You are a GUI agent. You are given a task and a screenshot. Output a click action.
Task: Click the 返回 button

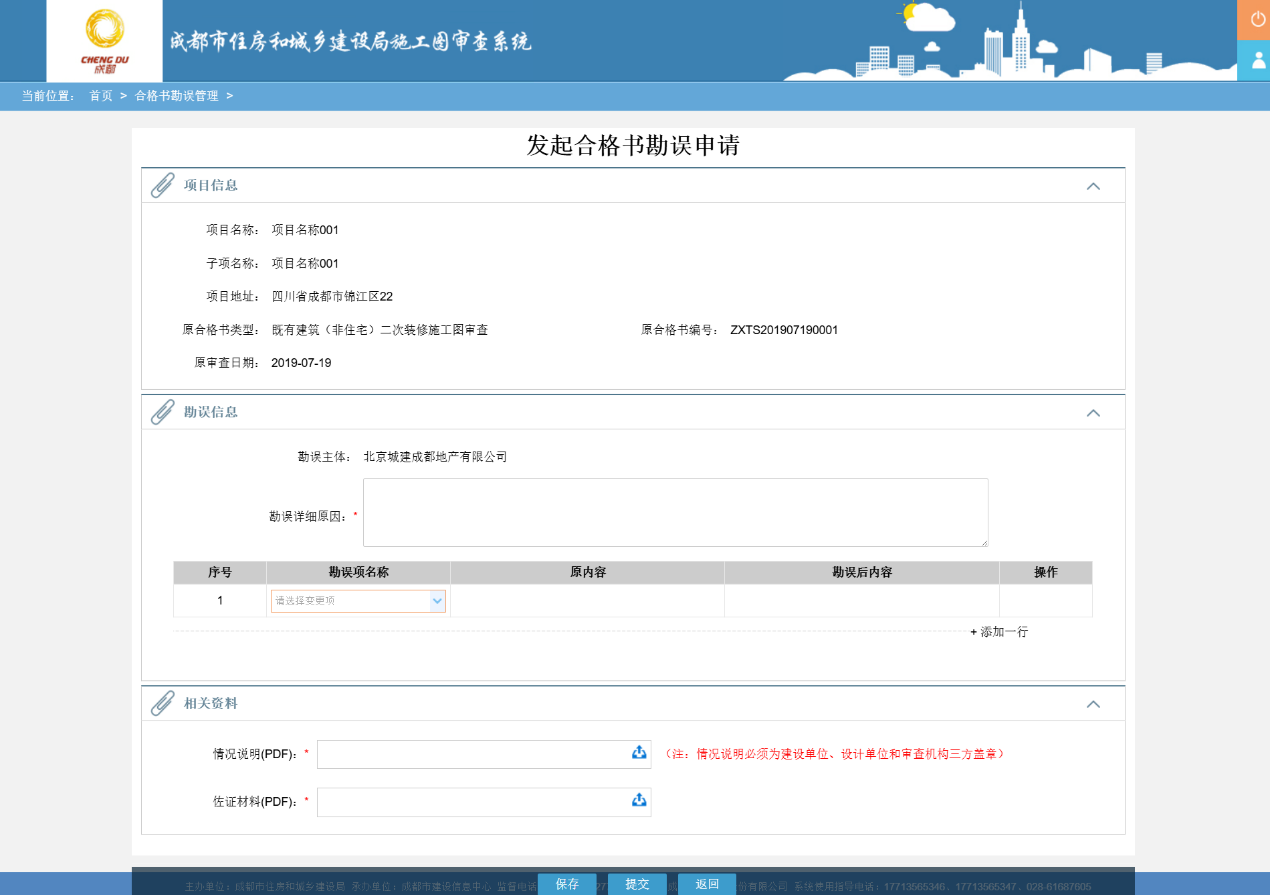click(707, 884)
